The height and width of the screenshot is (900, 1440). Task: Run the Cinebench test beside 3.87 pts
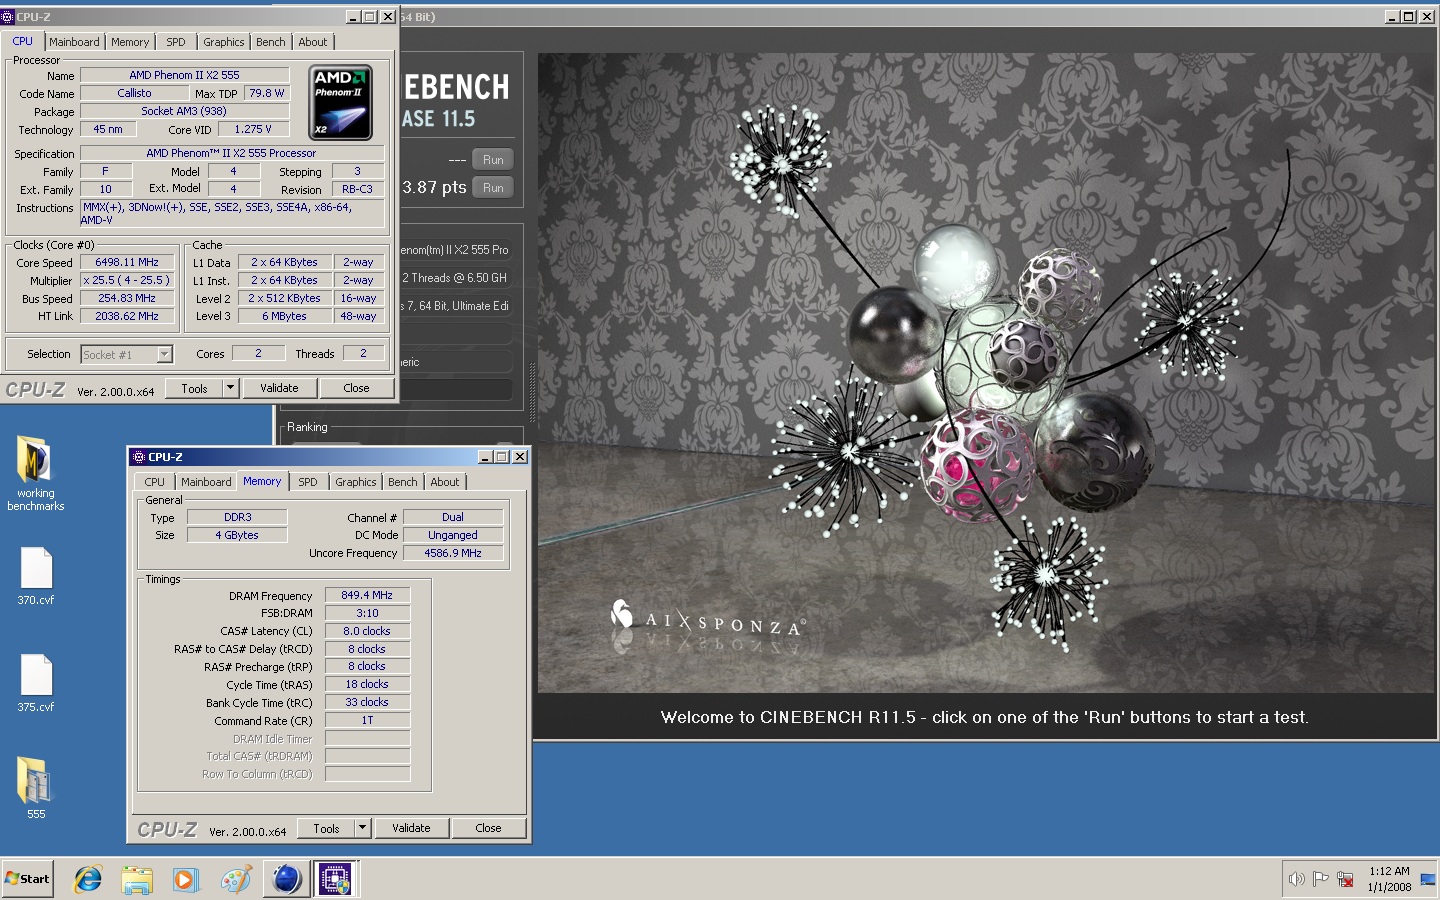tap(493, 187)
